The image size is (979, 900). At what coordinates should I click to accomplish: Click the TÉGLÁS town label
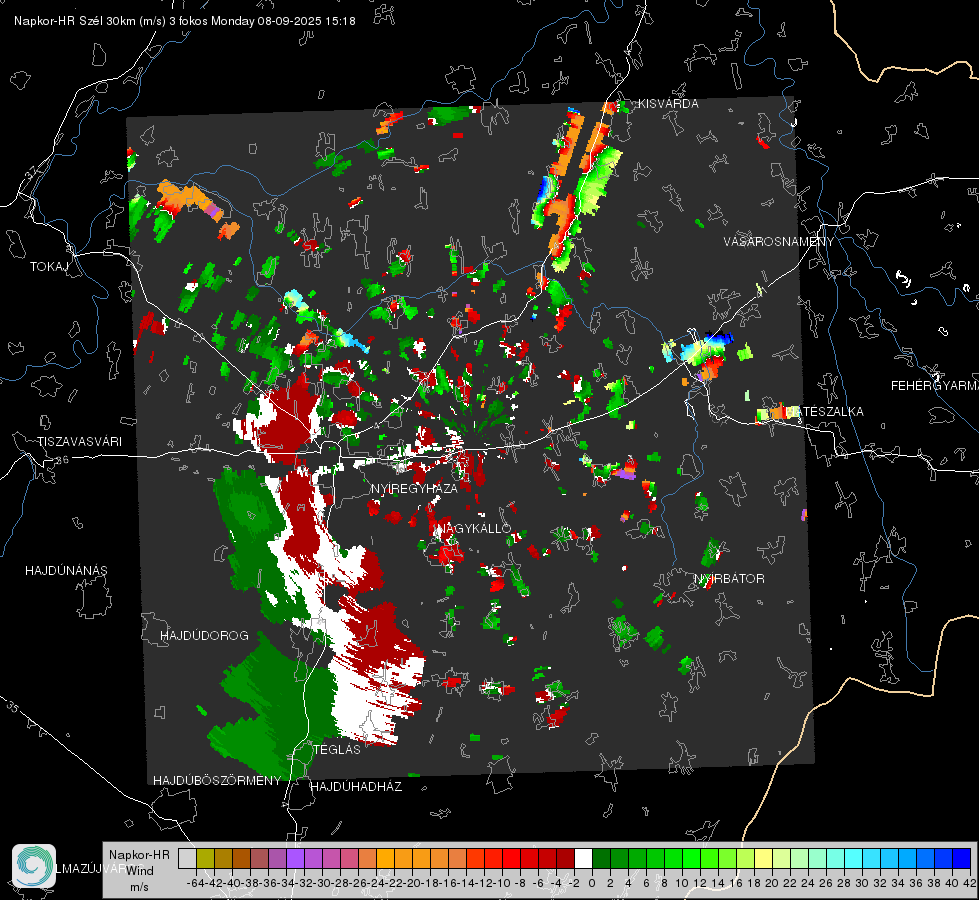tap(337, 749)
